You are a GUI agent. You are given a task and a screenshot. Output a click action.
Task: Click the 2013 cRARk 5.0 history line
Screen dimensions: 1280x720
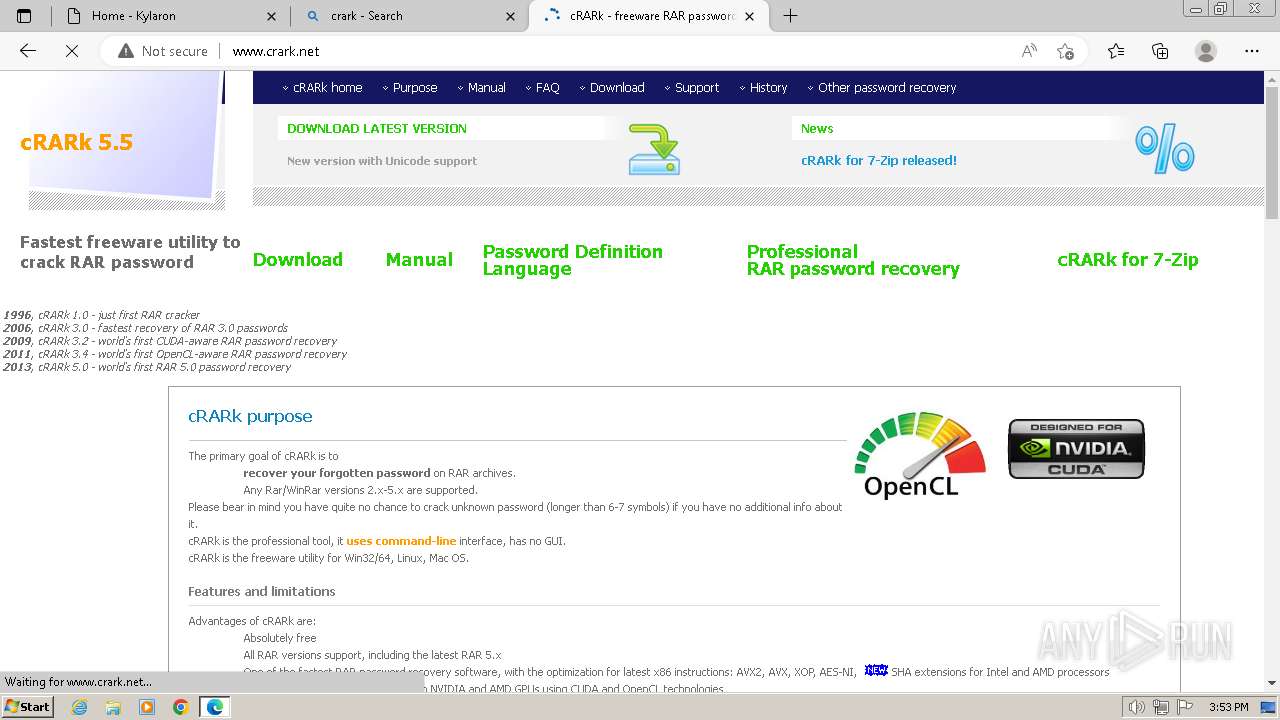[x=147, y=367]
